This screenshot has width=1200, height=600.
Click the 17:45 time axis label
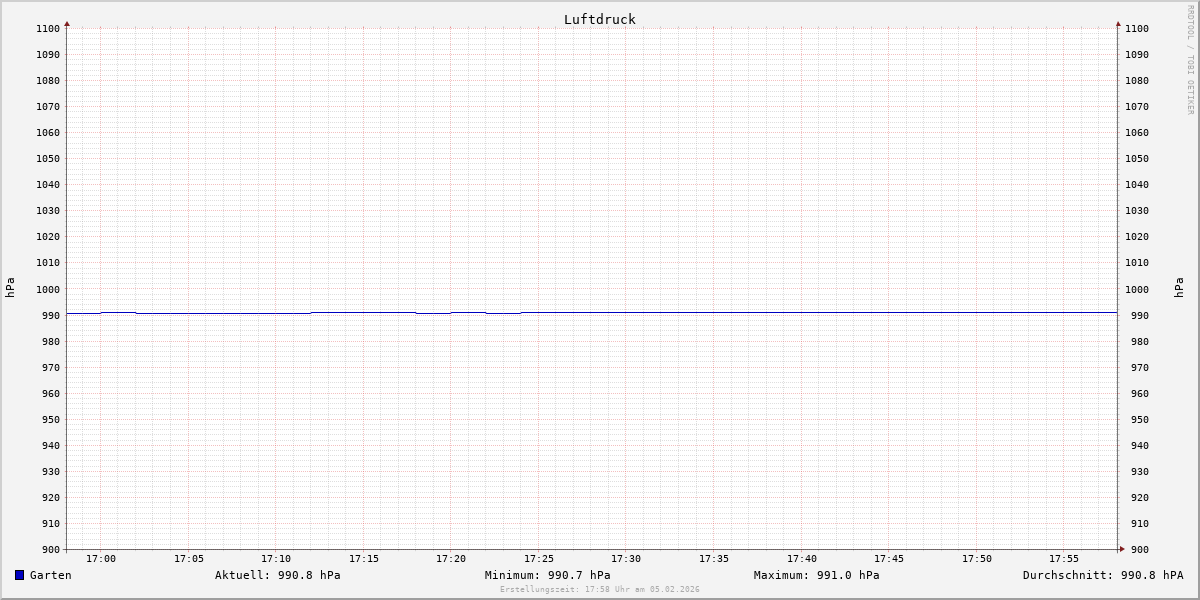point(889,559)
